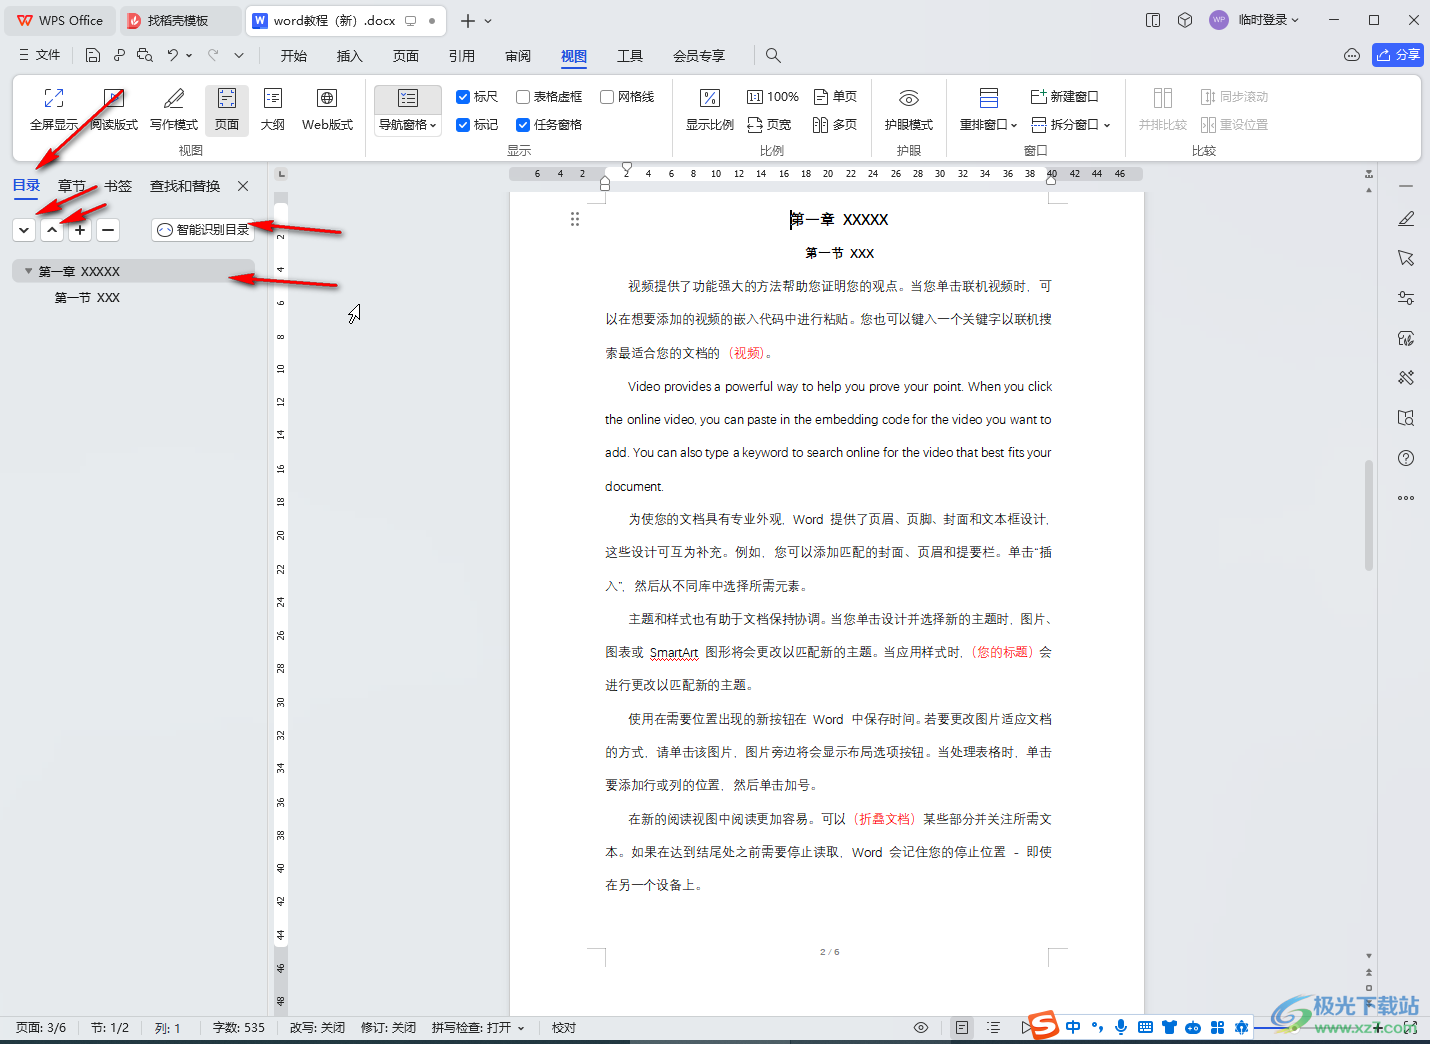
Task: Collapse the 第一章 XXXXX tree node
Action: click(x=28, y=271)
